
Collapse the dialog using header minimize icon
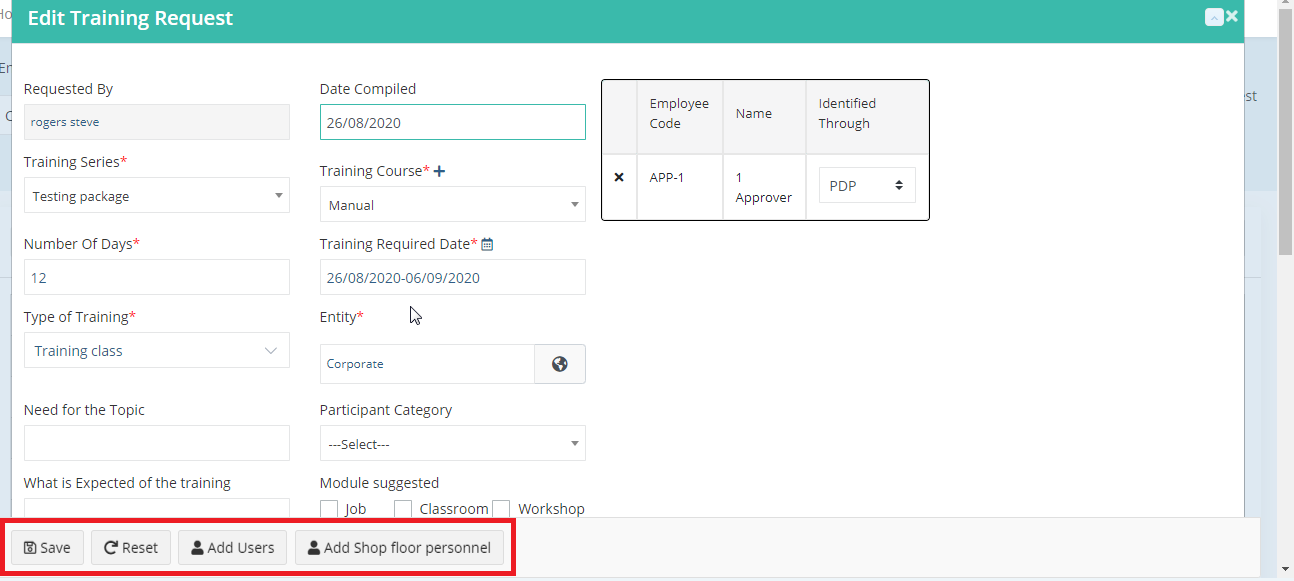1214,17
